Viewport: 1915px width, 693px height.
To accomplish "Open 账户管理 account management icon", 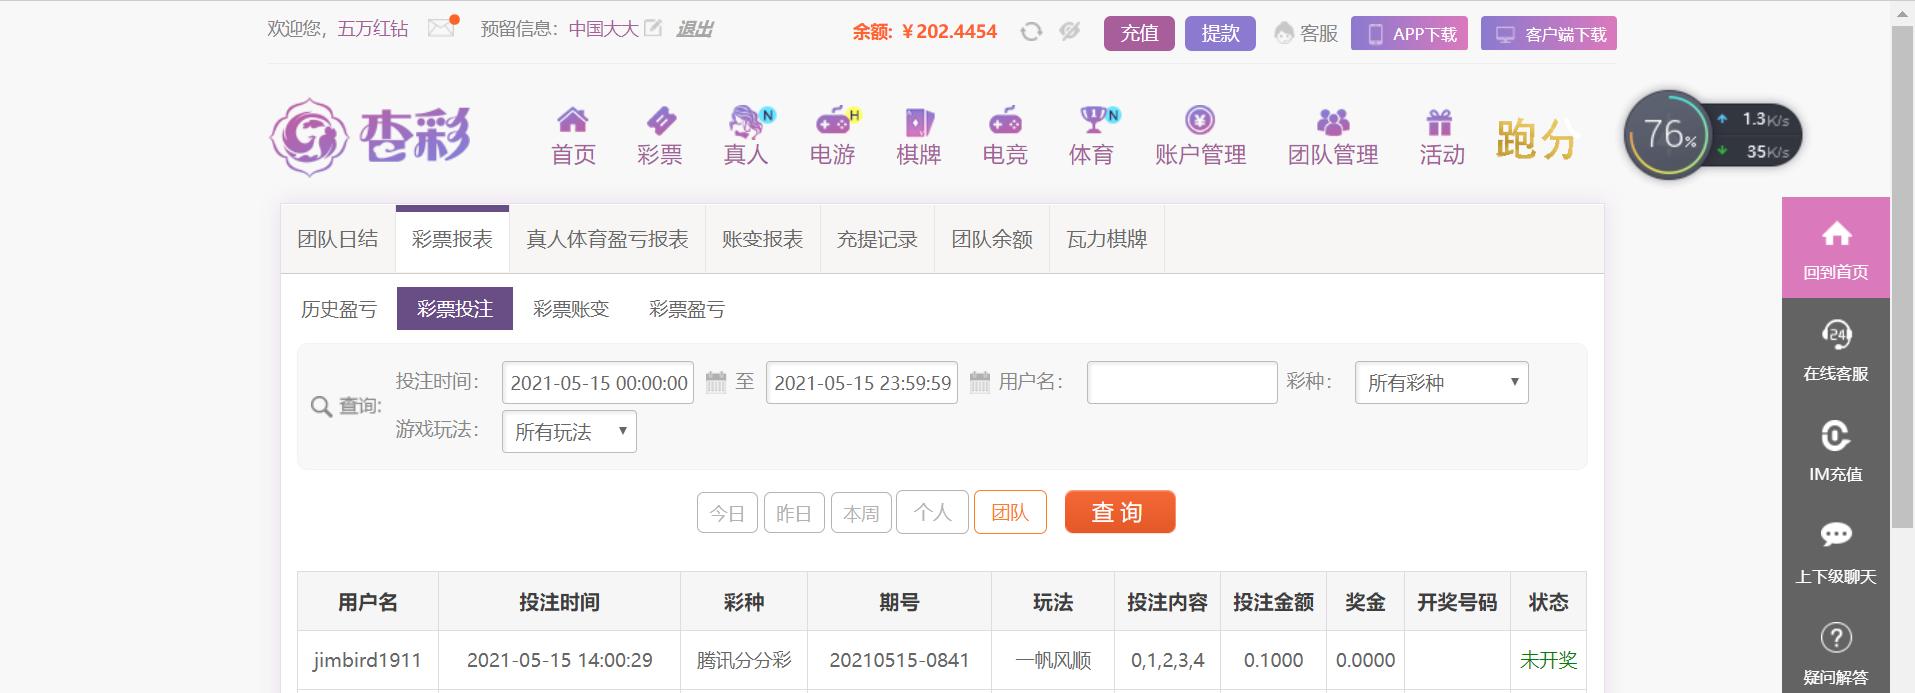I will 1200,136.
